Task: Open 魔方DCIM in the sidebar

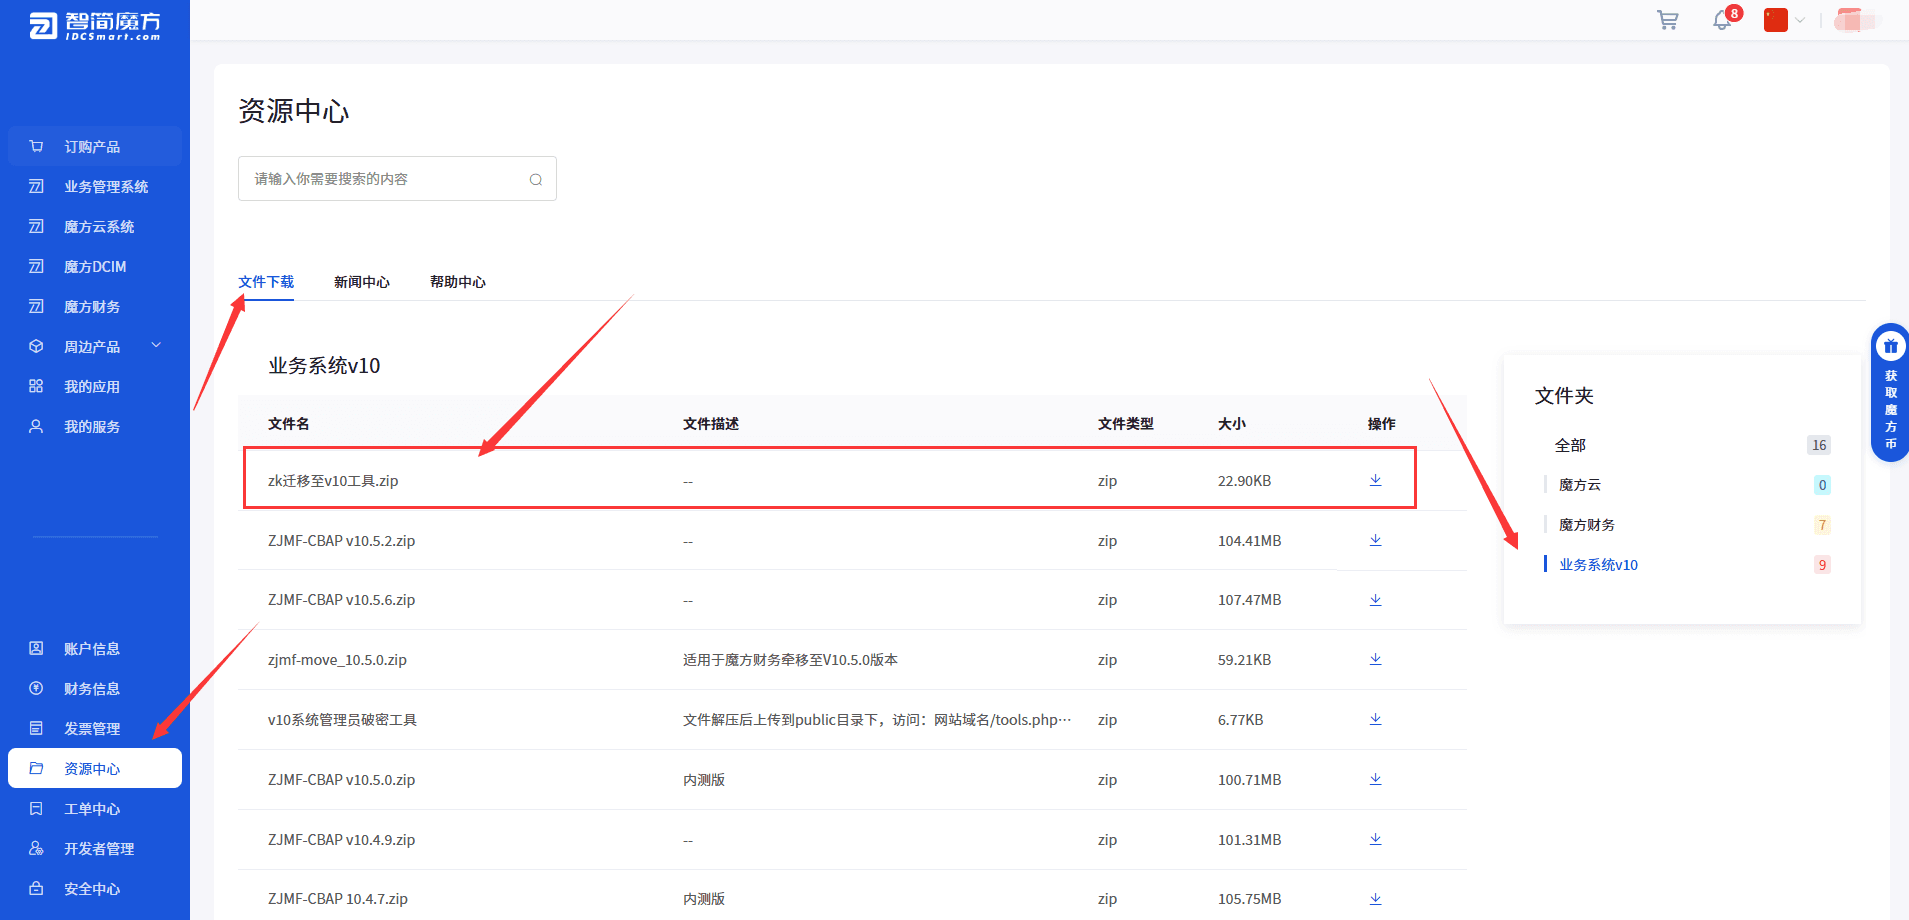Action: [95, 266]
